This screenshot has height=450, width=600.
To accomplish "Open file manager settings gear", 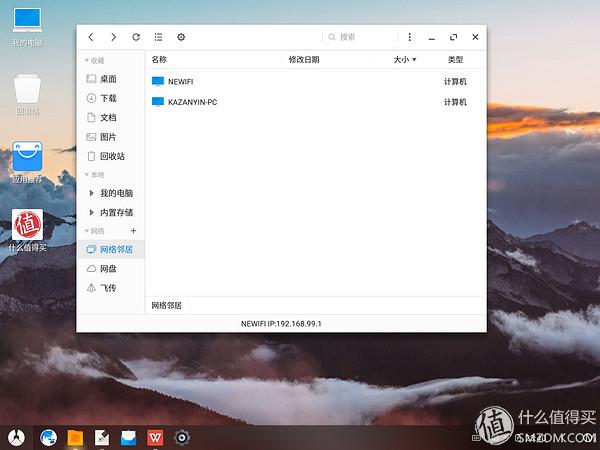I will point(181,37).
